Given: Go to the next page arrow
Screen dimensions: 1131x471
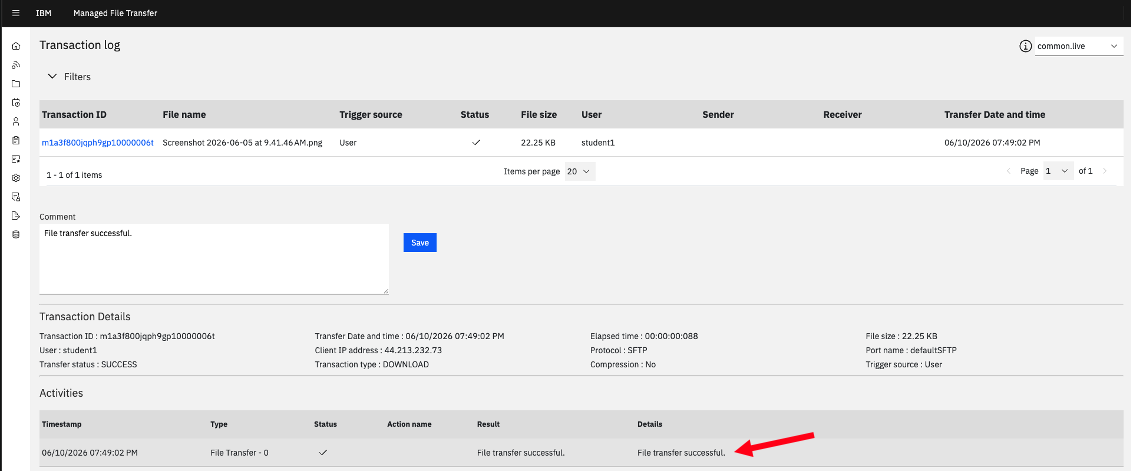Looking at the screenshot, I should (1104, 172).
